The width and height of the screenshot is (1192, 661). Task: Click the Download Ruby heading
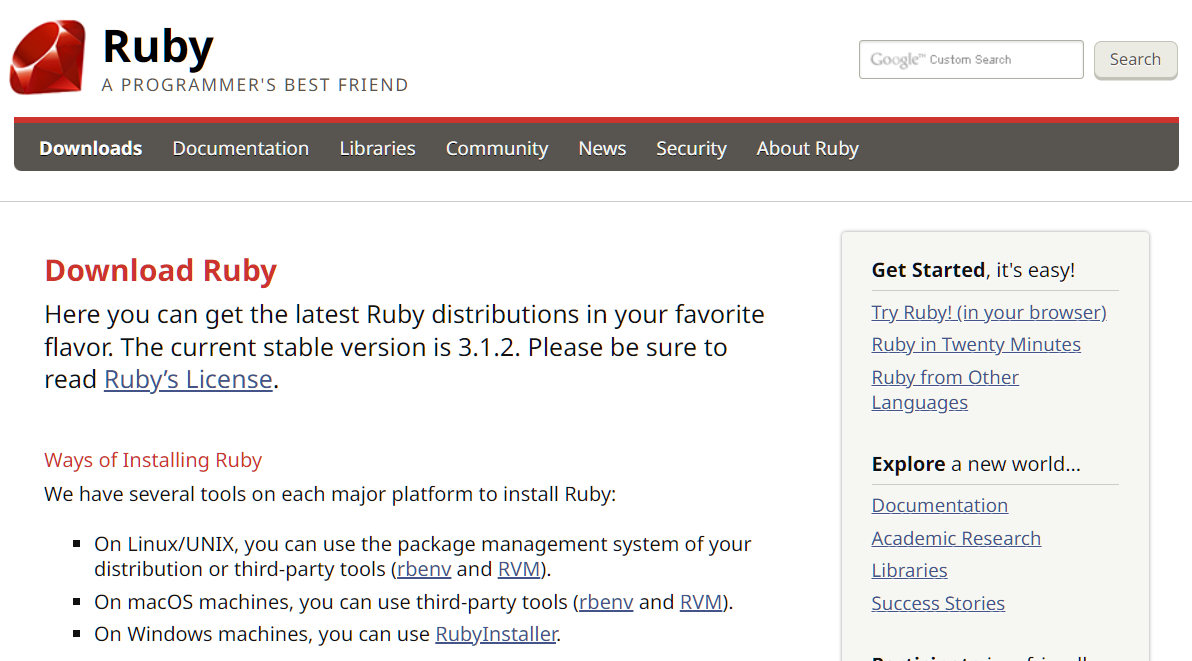click(x=160, y=270)
